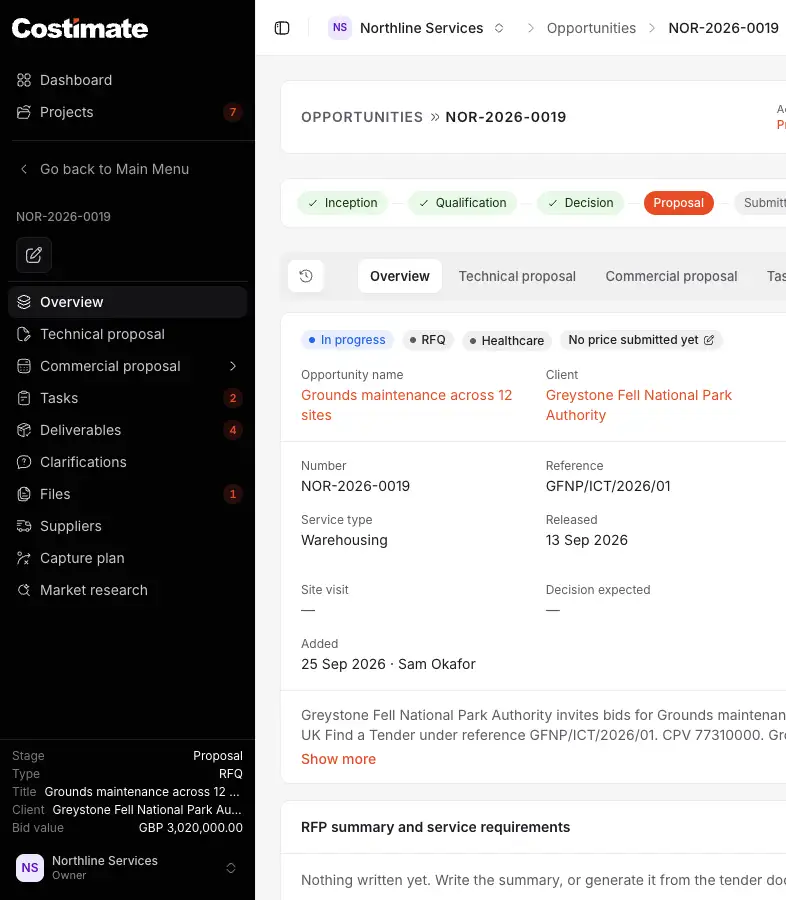Open the history clock icon
This screenshot has height=900, width=786.
[x=306, y=276]
